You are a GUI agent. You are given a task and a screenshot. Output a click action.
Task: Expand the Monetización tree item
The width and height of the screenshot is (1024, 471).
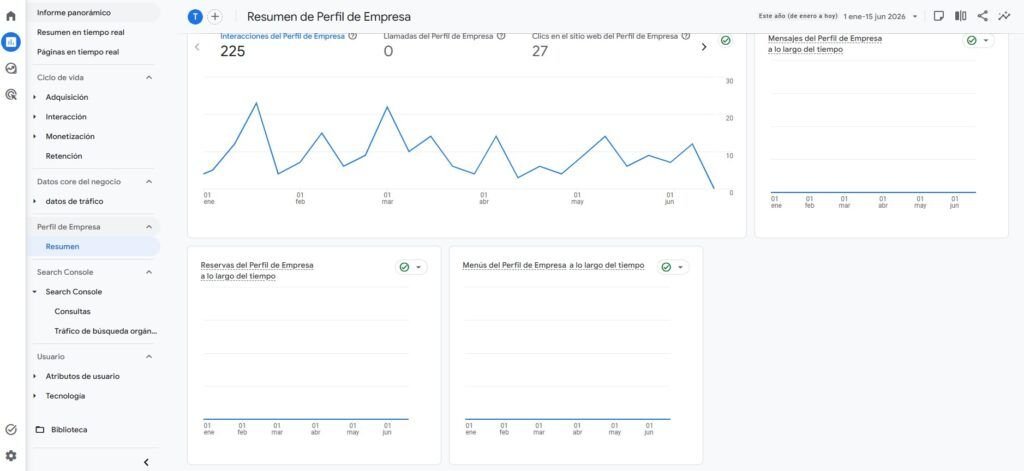click(x=35, y=137)
